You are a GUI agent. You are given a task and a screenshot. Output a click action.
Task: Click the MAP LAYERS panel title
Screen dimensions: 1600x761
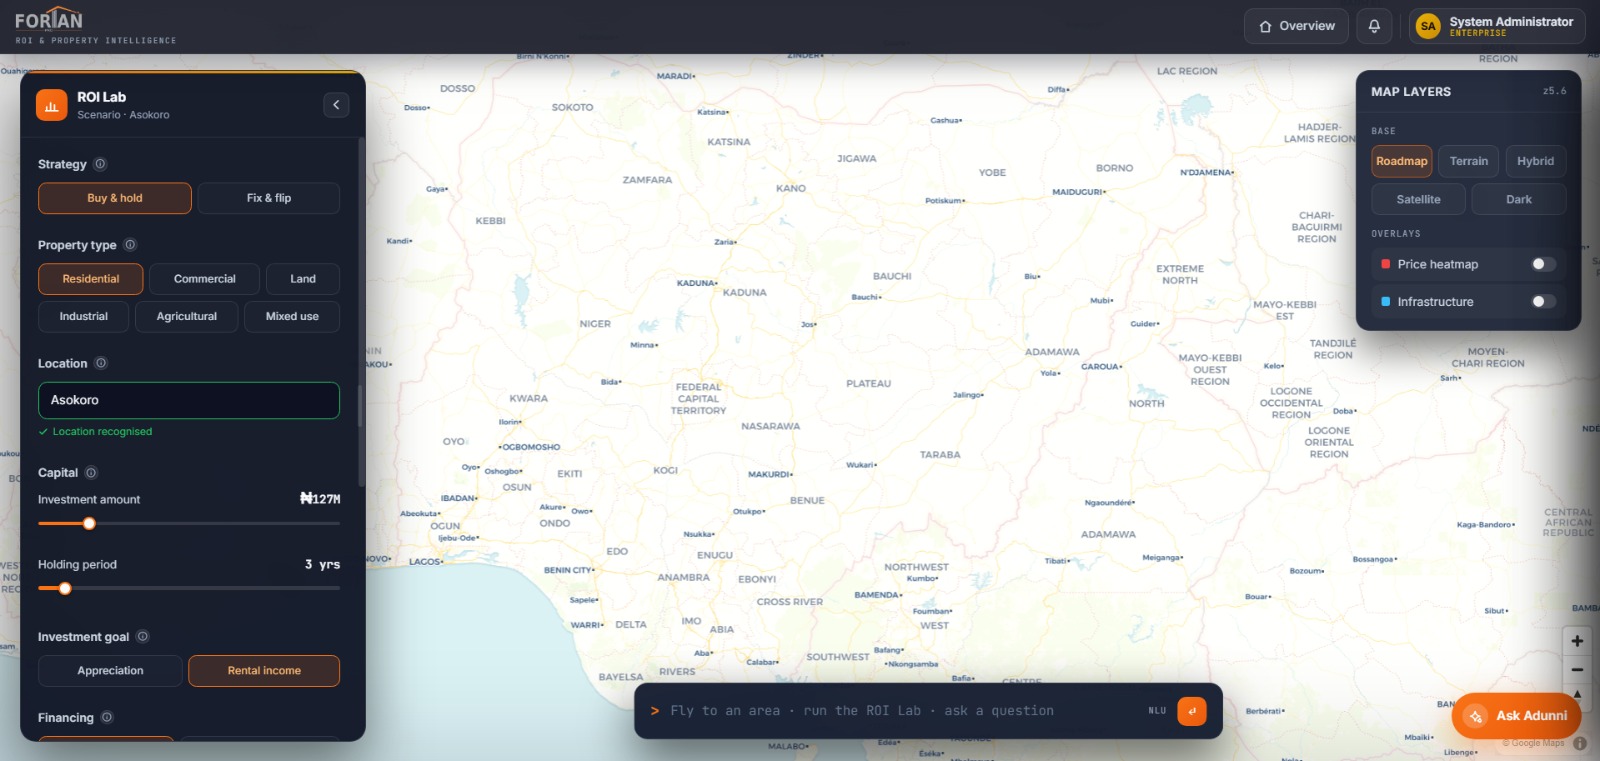click(1411, 91)
